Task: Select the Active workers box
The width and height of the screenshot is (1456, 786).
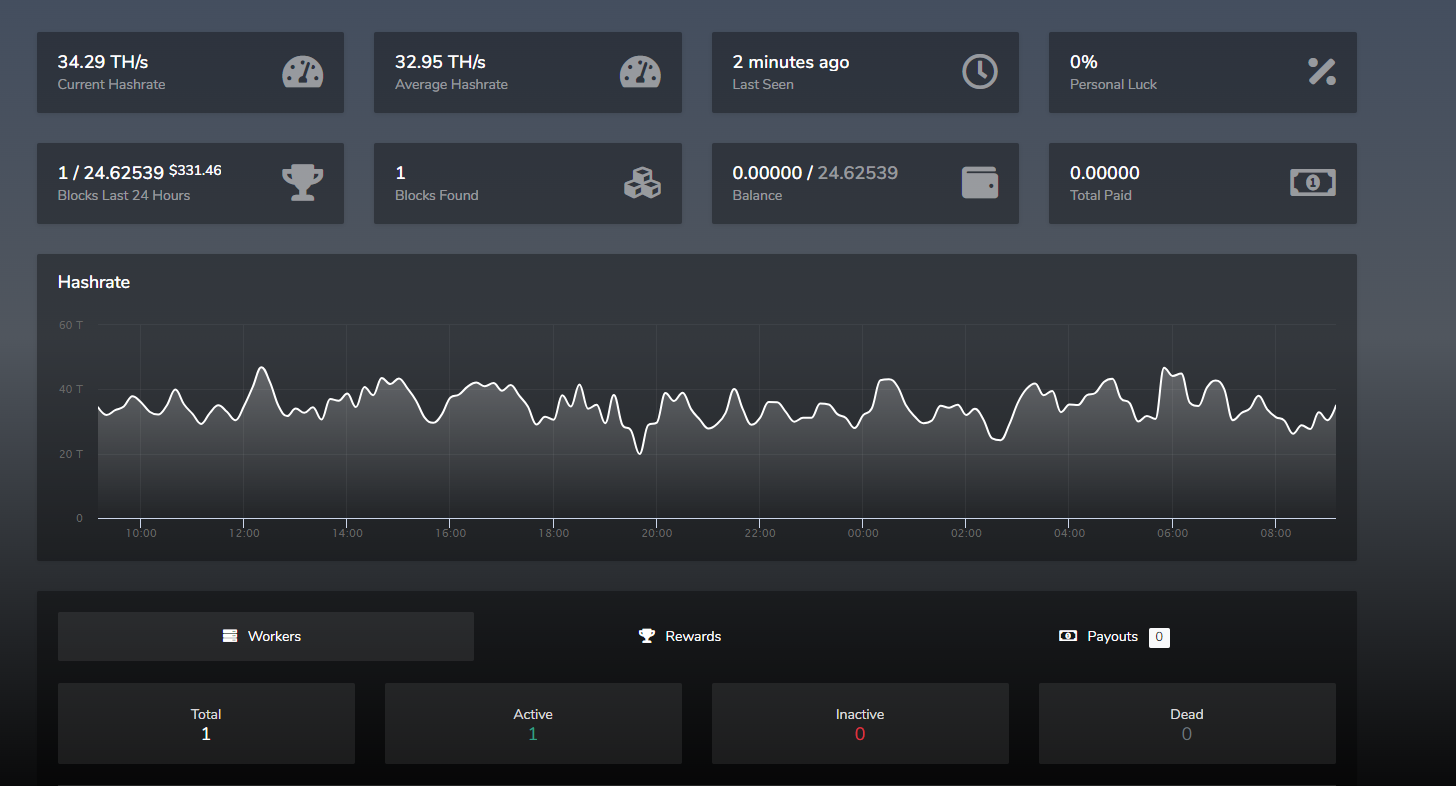Action: 533,724
